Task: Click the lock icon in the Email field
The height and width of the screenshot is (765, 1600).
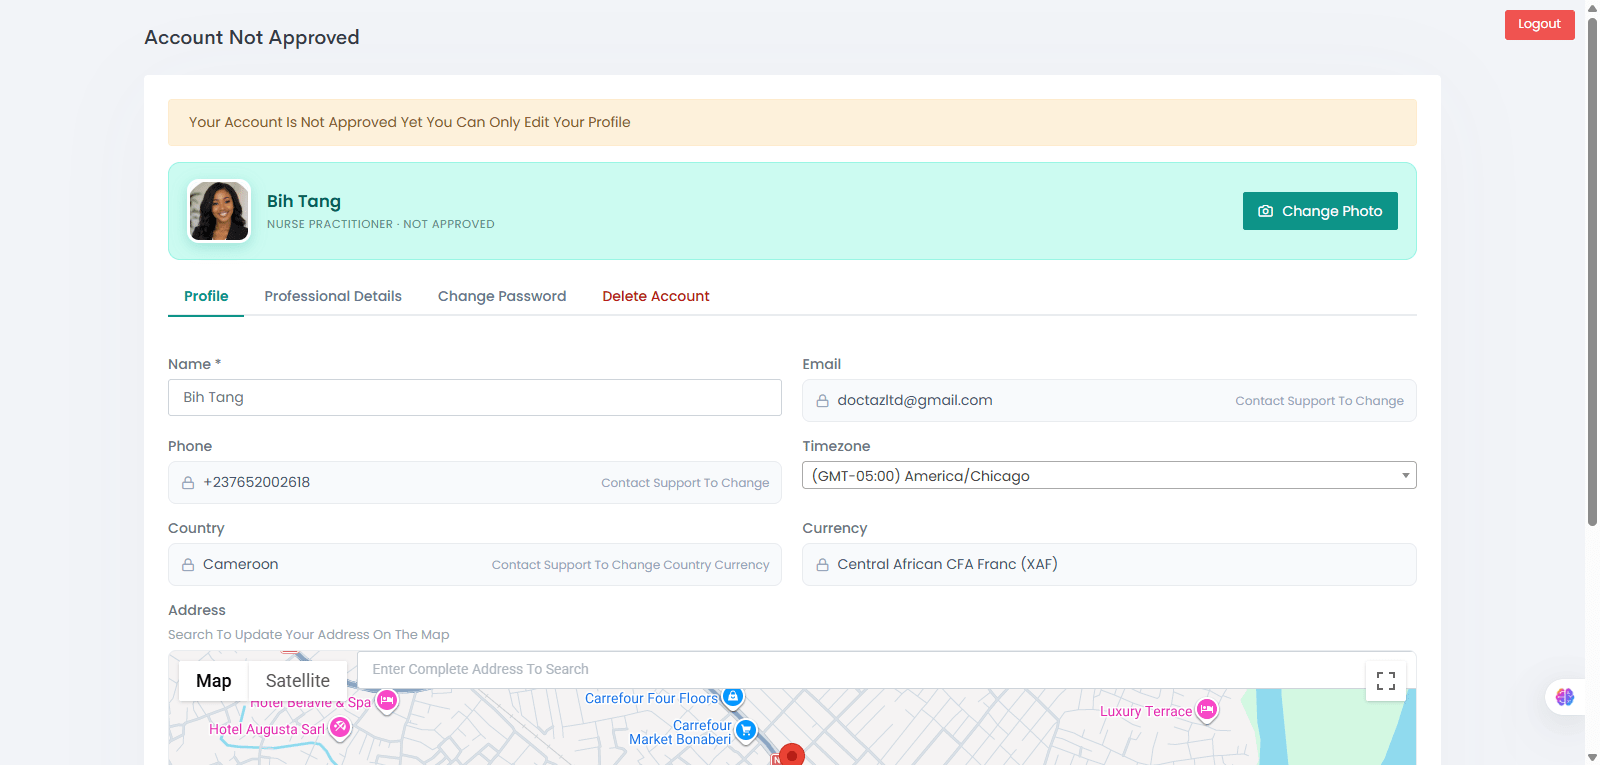Action: (822, 401)
